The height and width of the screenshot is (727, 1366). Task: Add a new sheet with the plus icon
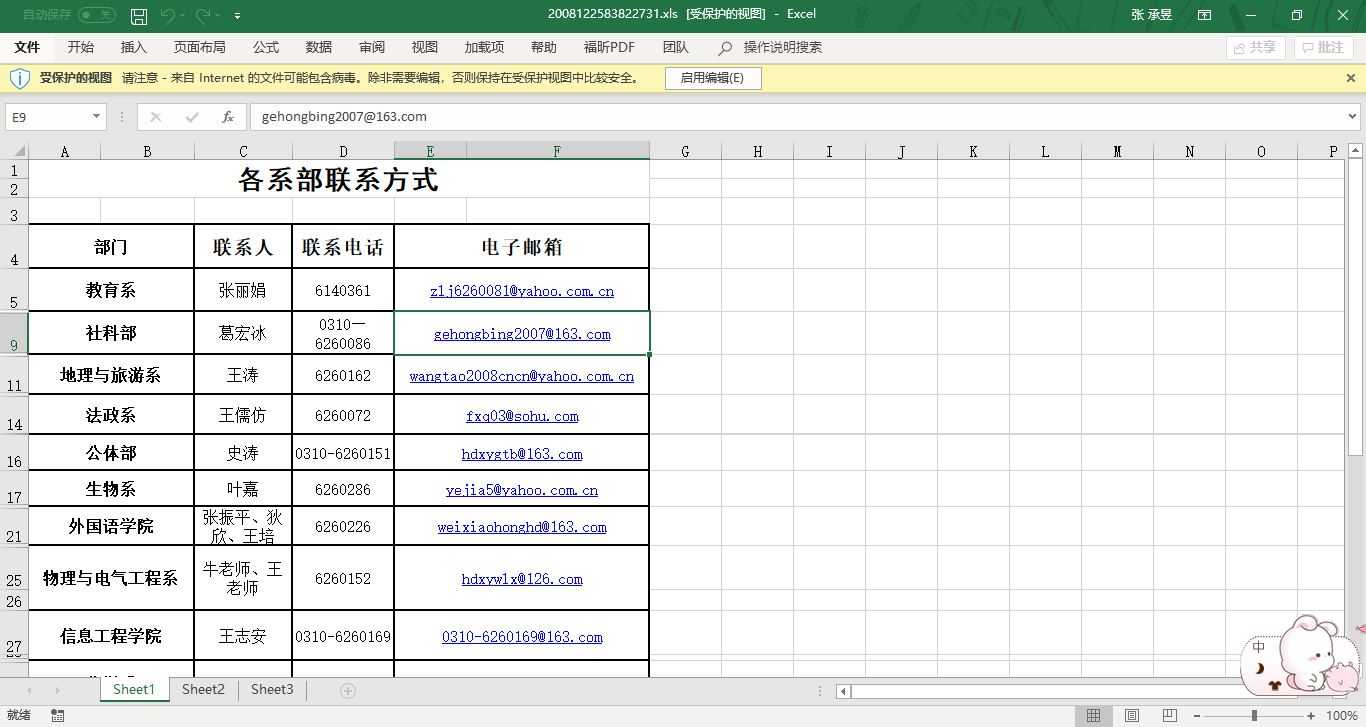click(x=348, y=690)
